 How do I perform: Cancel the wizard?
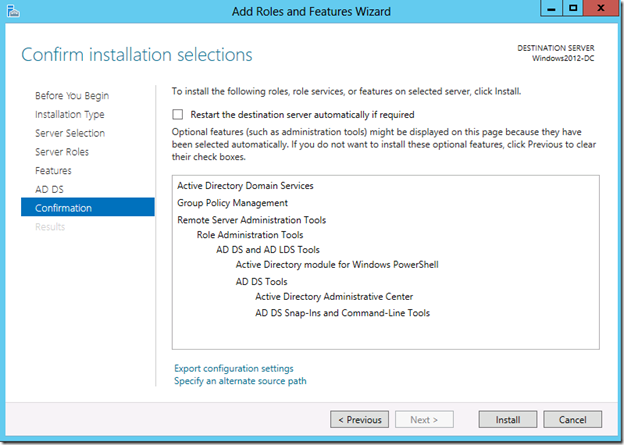[x=573, y=420]
